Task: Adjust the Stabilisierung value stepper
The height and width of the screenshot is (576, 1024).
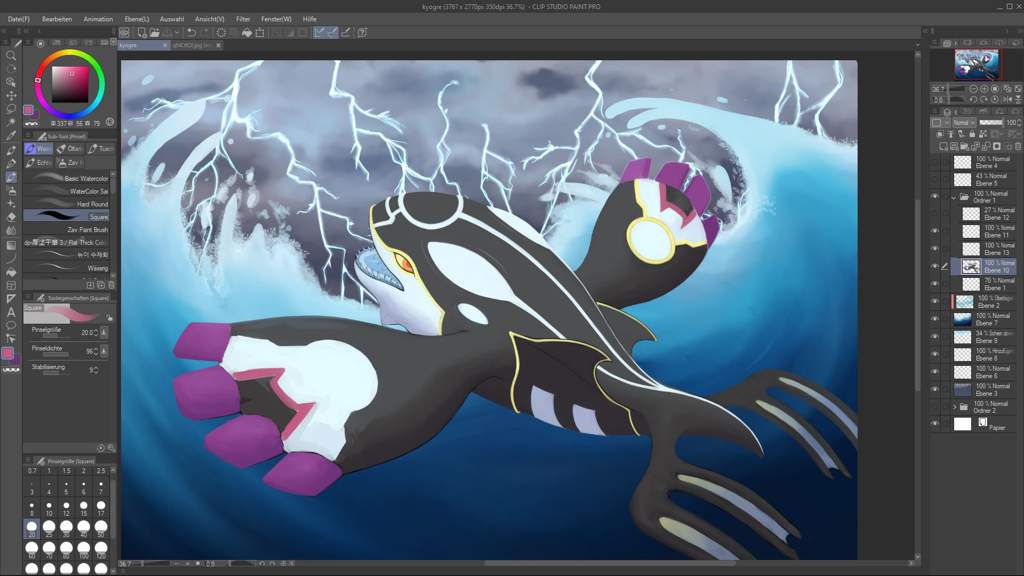Action: (96, 370)
